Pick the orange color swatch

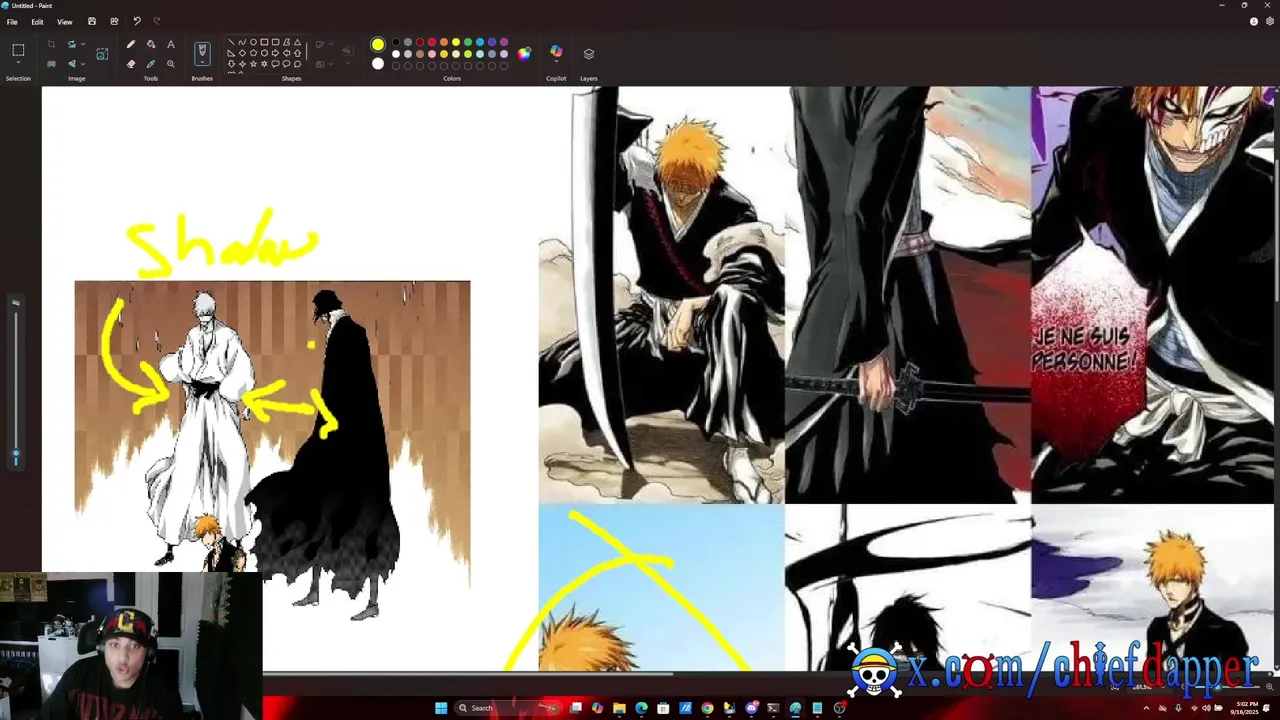click(444, 42)
